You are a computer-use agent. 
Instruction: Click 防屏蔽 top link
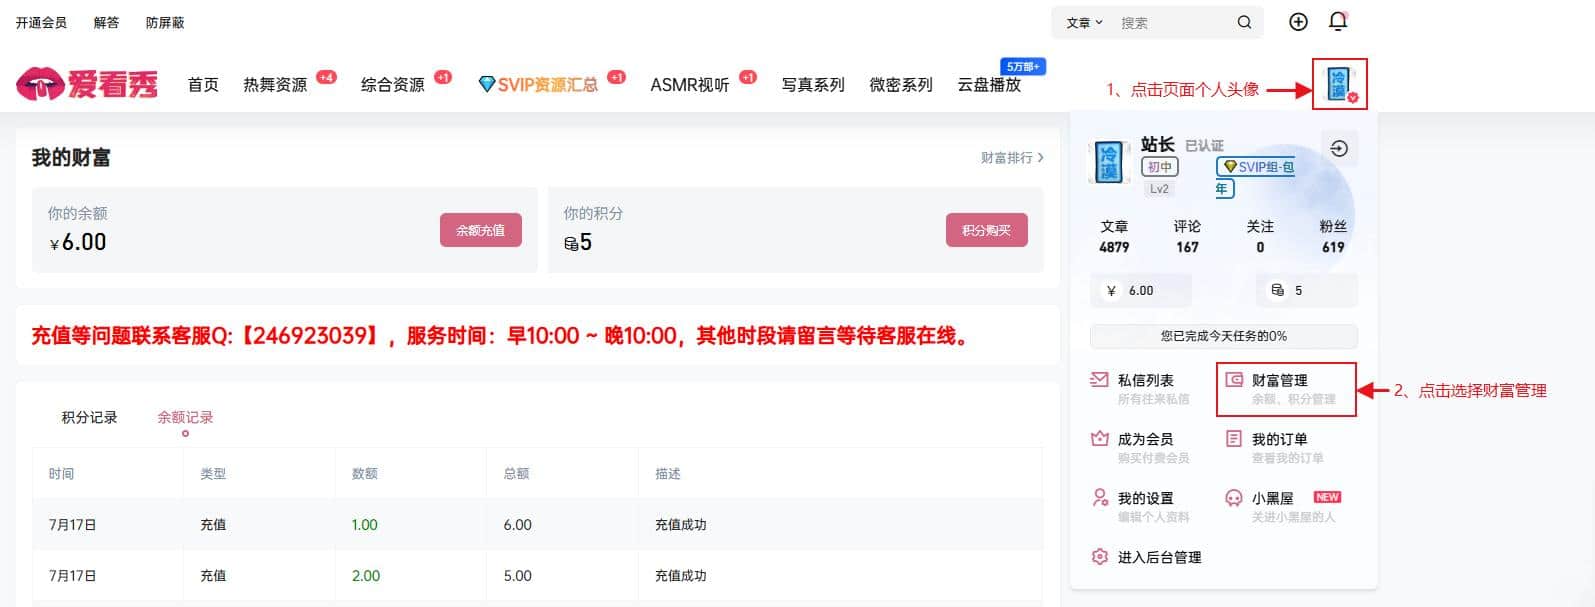[x=165, y=22]
